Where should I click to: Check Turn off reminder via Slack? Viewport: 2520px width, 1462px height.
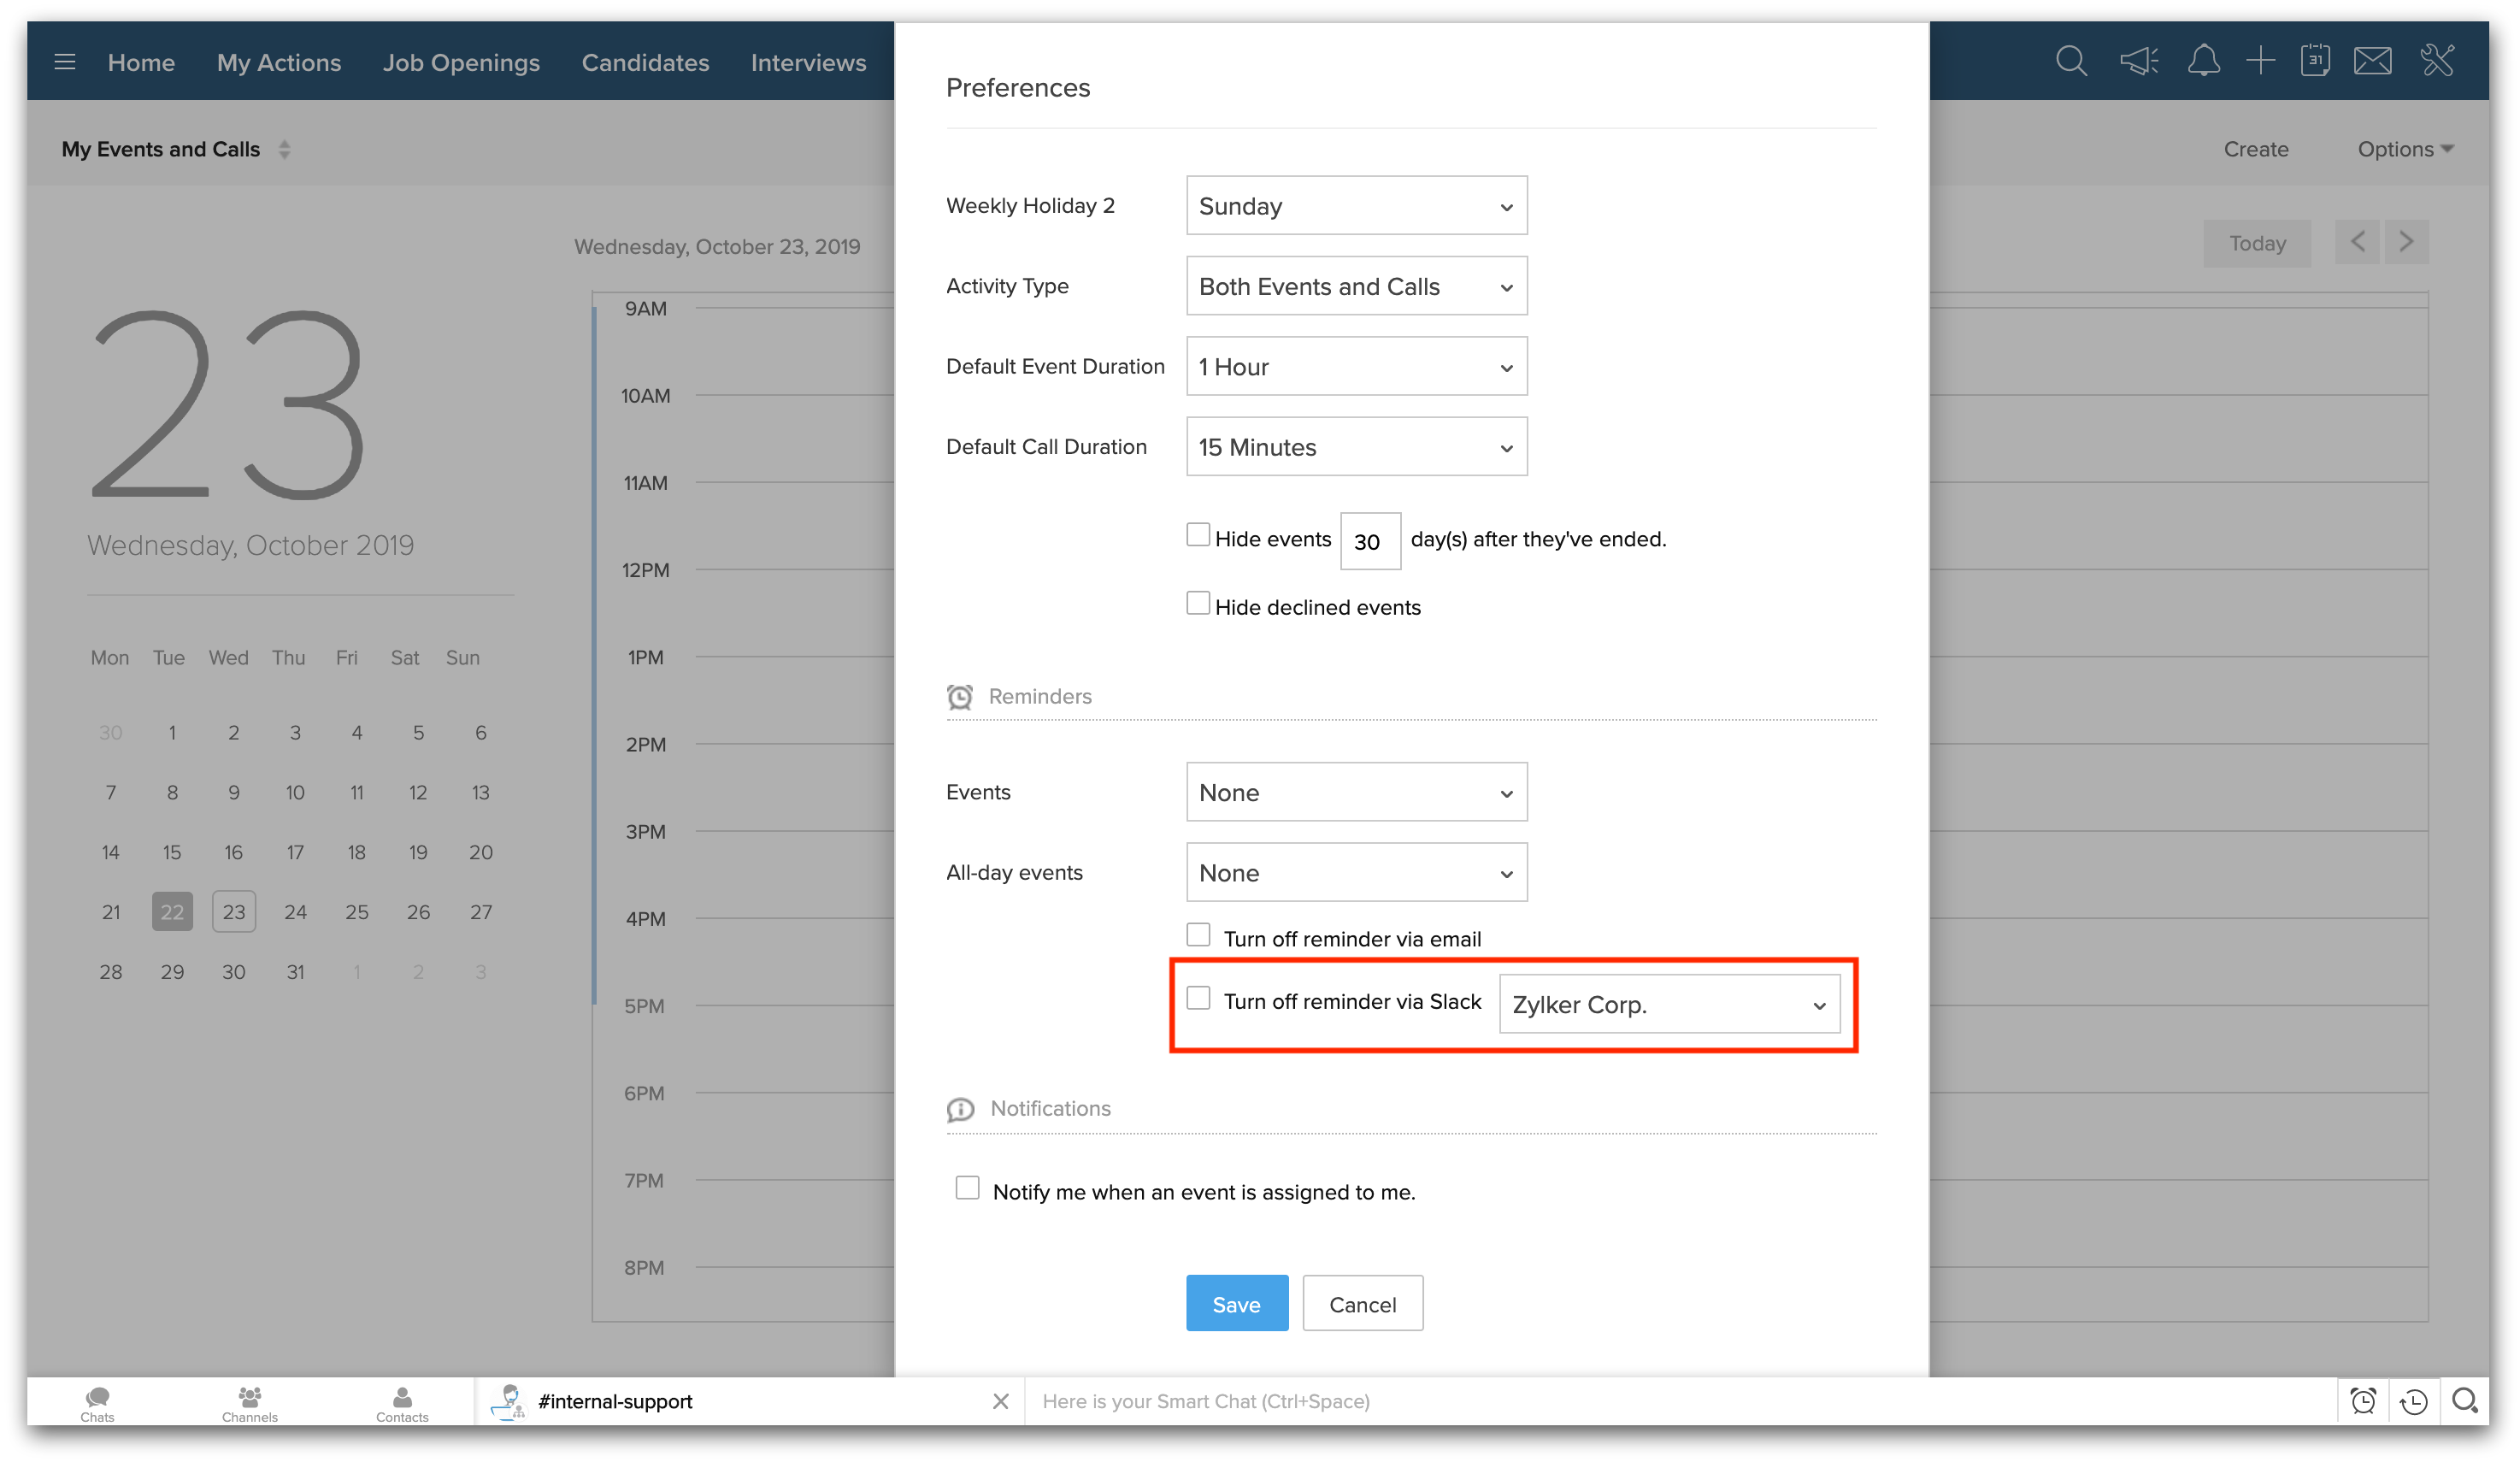pyautogui.click(x=1198, y=998)
